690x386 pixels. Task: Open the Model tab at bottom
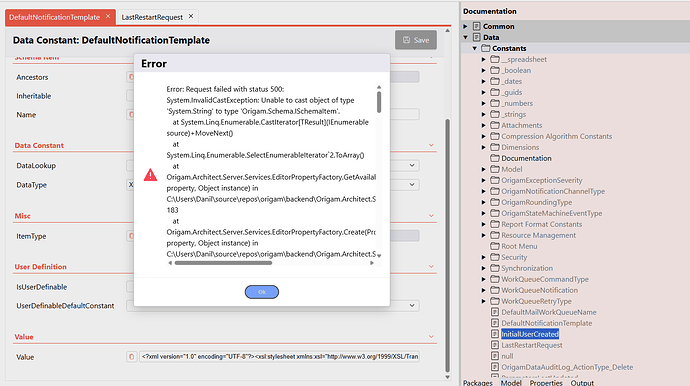[511, 382]
